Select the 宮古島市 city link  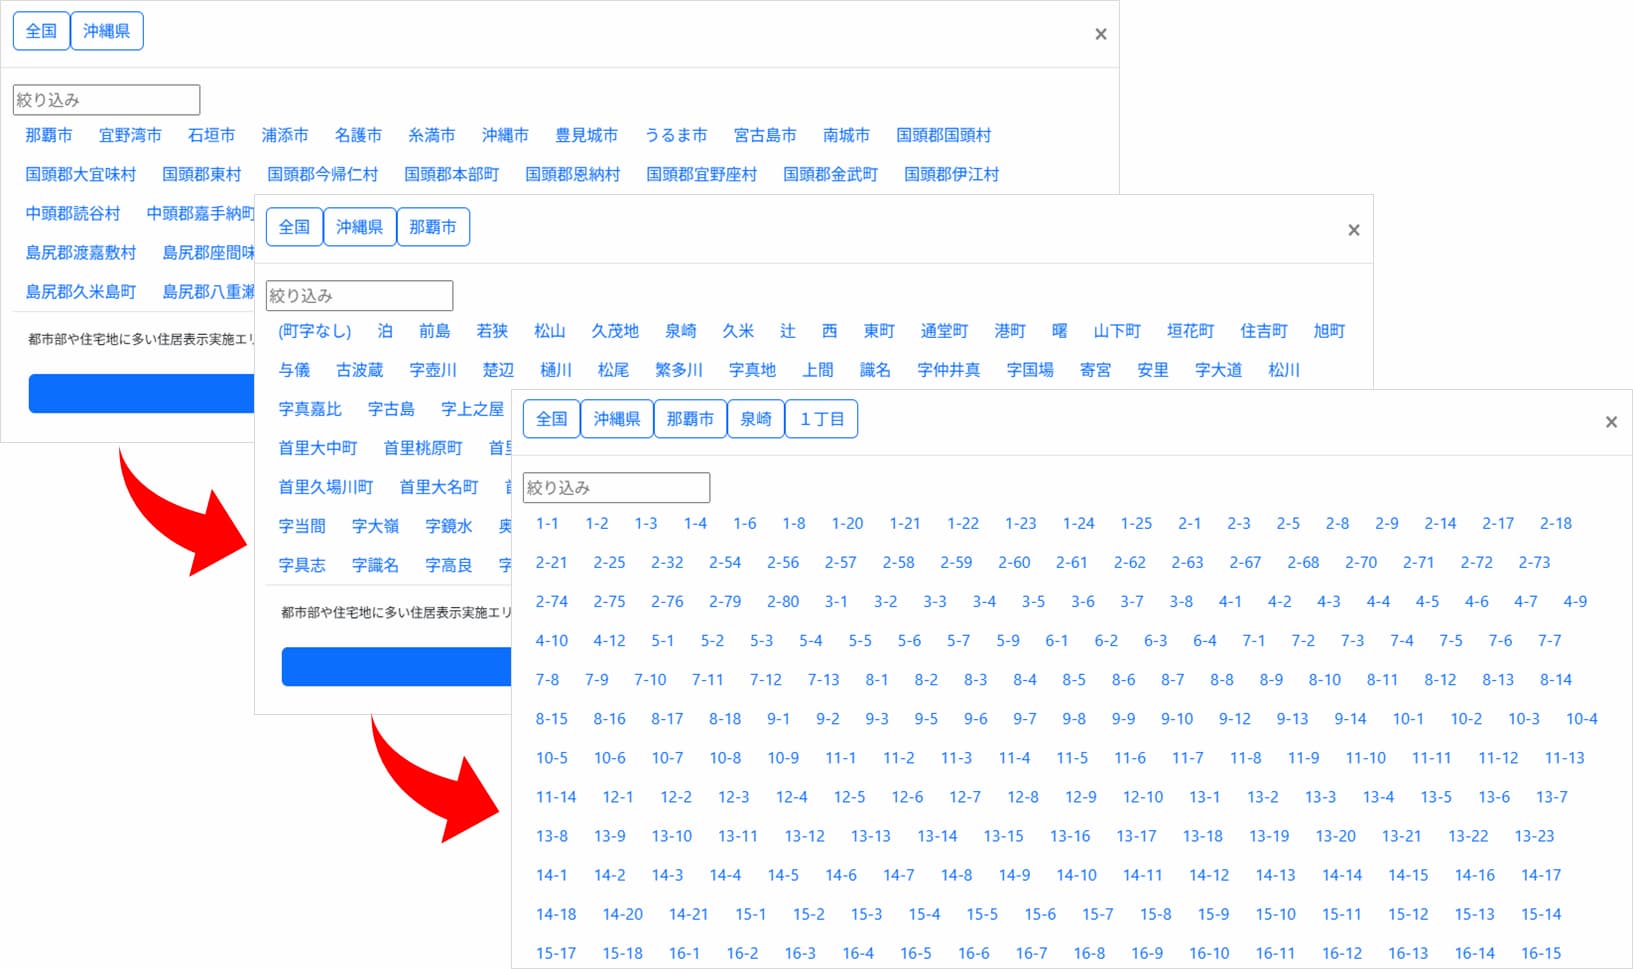[765, 135]
